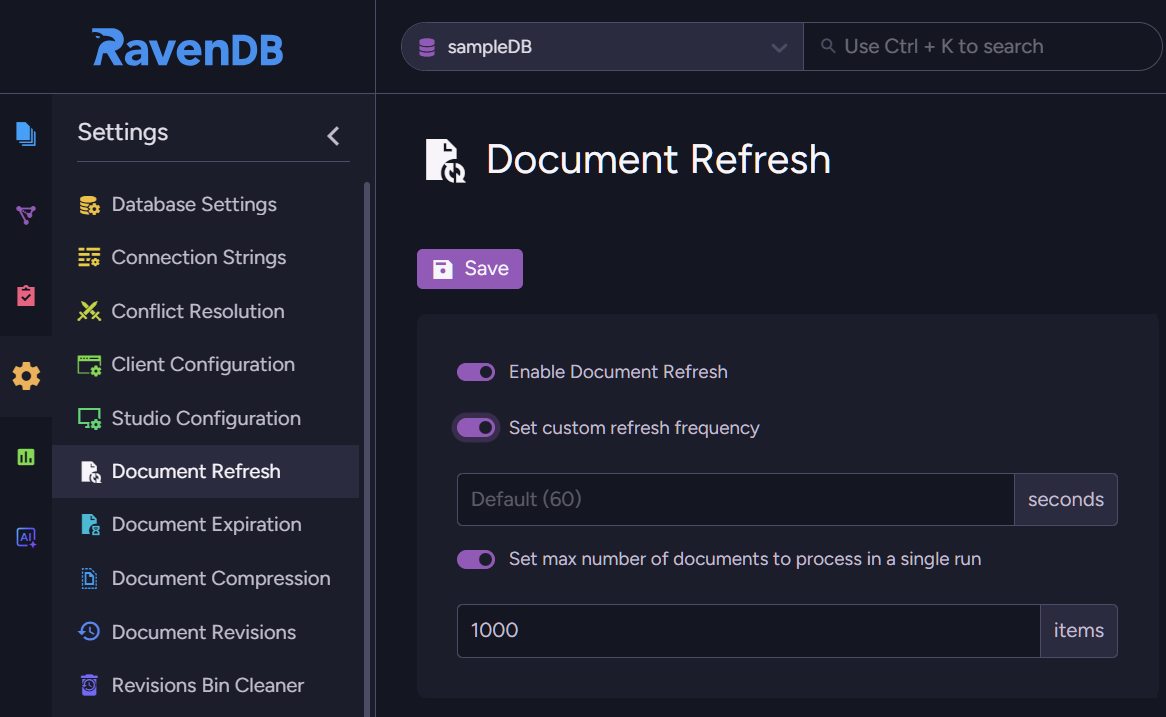1166x717 pixels.
Task: Click the sampleDB database icon
Action: pyautogui.click(x=427, y=47)
